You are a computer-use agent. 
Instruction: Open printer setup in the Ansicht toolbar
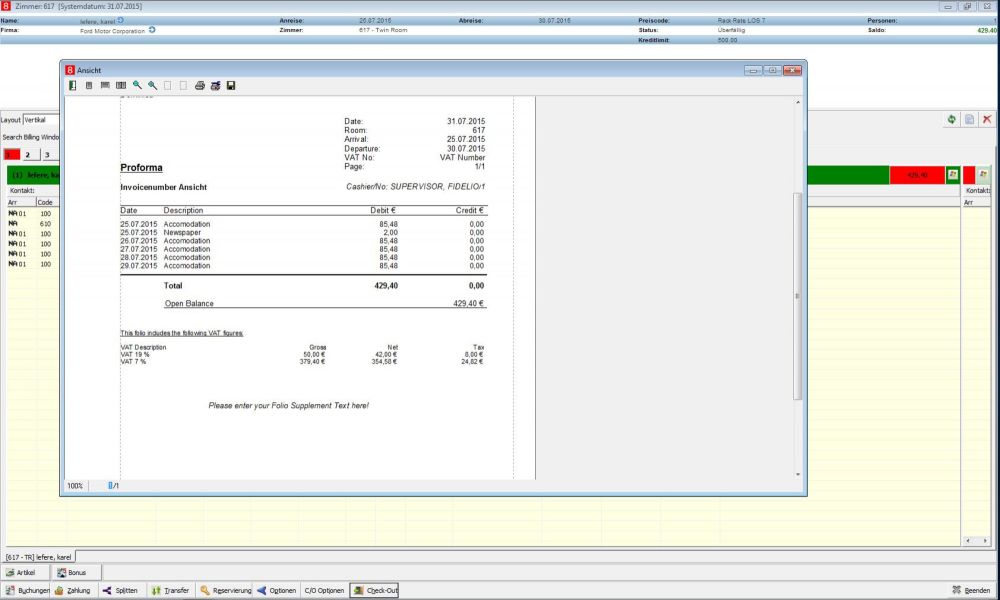click(x=215, y=85)
